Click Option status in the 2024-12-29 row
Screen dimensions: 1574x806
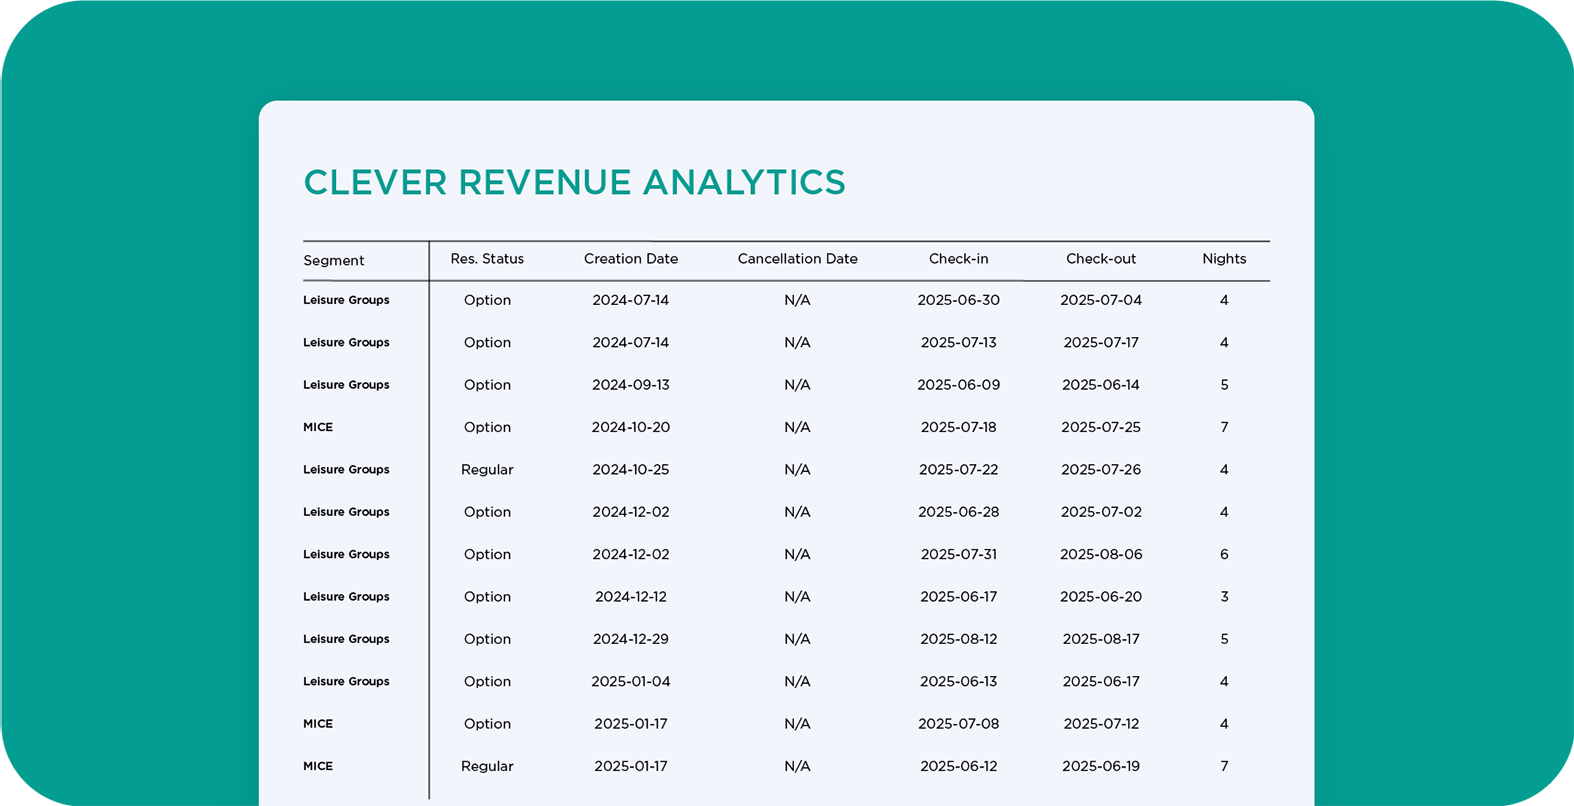pos(487,639)
